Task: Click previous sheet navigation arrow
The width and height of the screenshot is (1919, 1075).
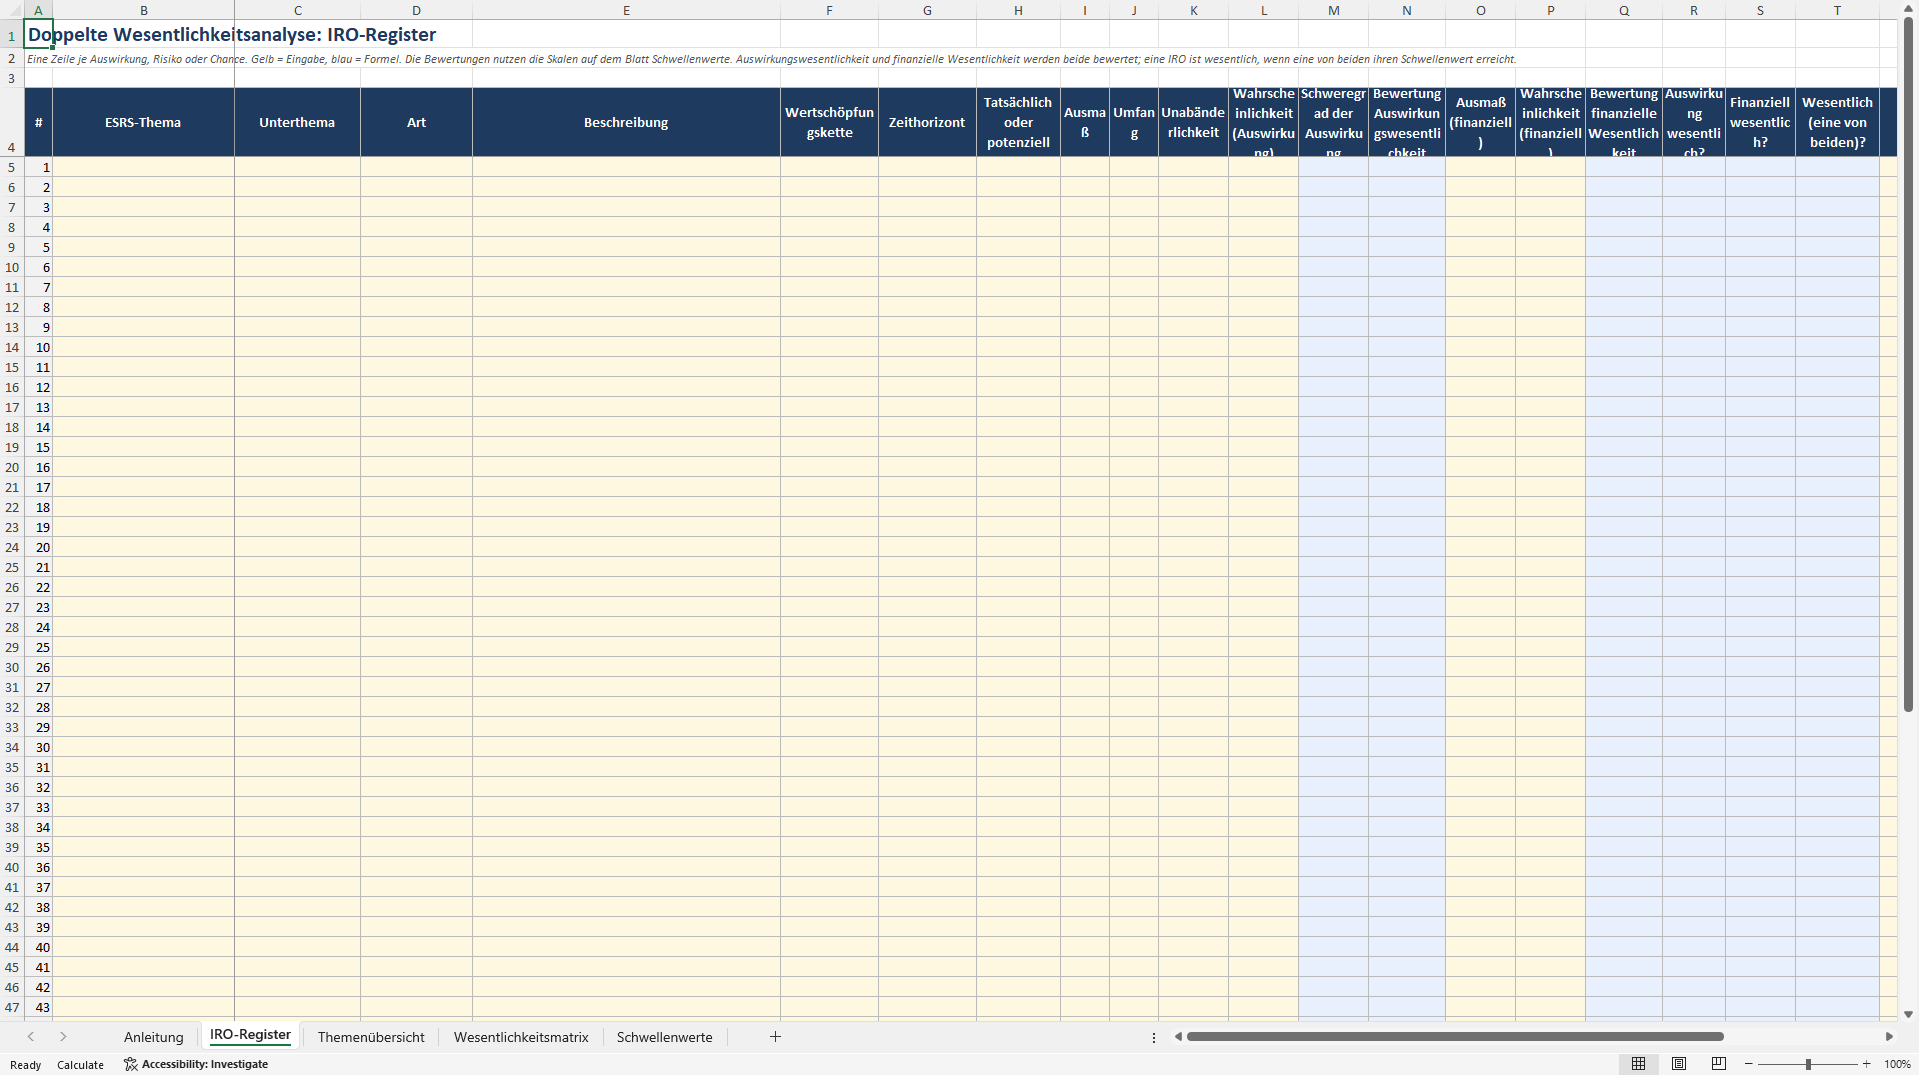Action: click(31, 1037)
